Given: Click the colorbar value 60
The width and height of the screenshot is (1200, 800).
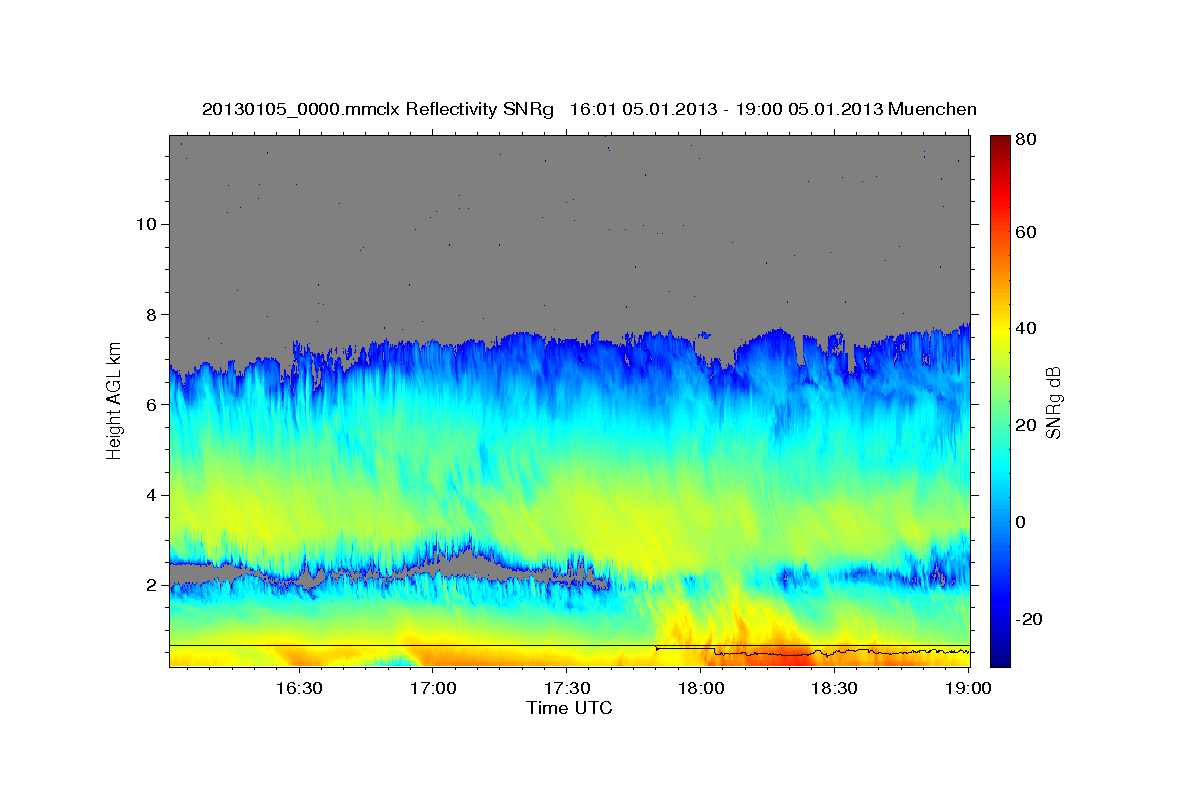Looking at the screenshot, I should pyautogui.click(x=1027, y=232).
